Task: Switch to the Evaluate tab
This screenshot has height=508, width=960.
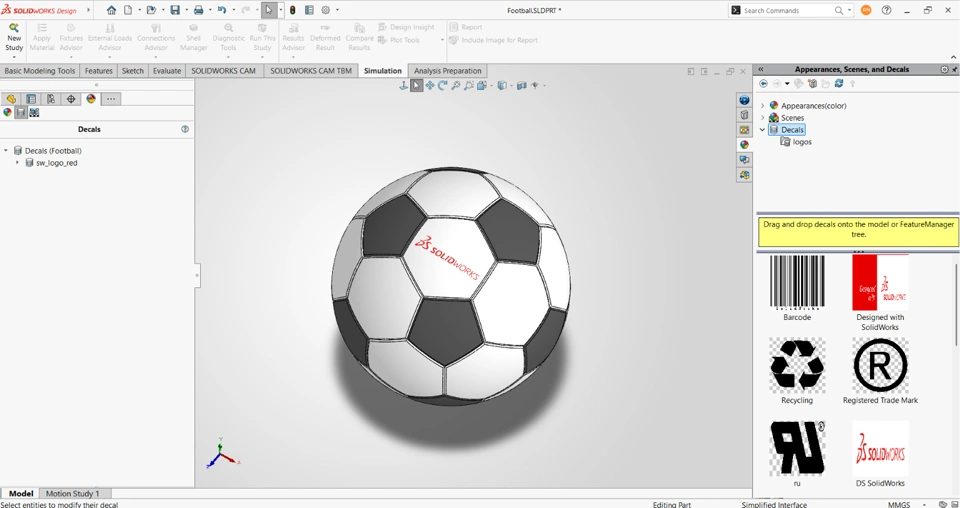Action: [167, 70]
